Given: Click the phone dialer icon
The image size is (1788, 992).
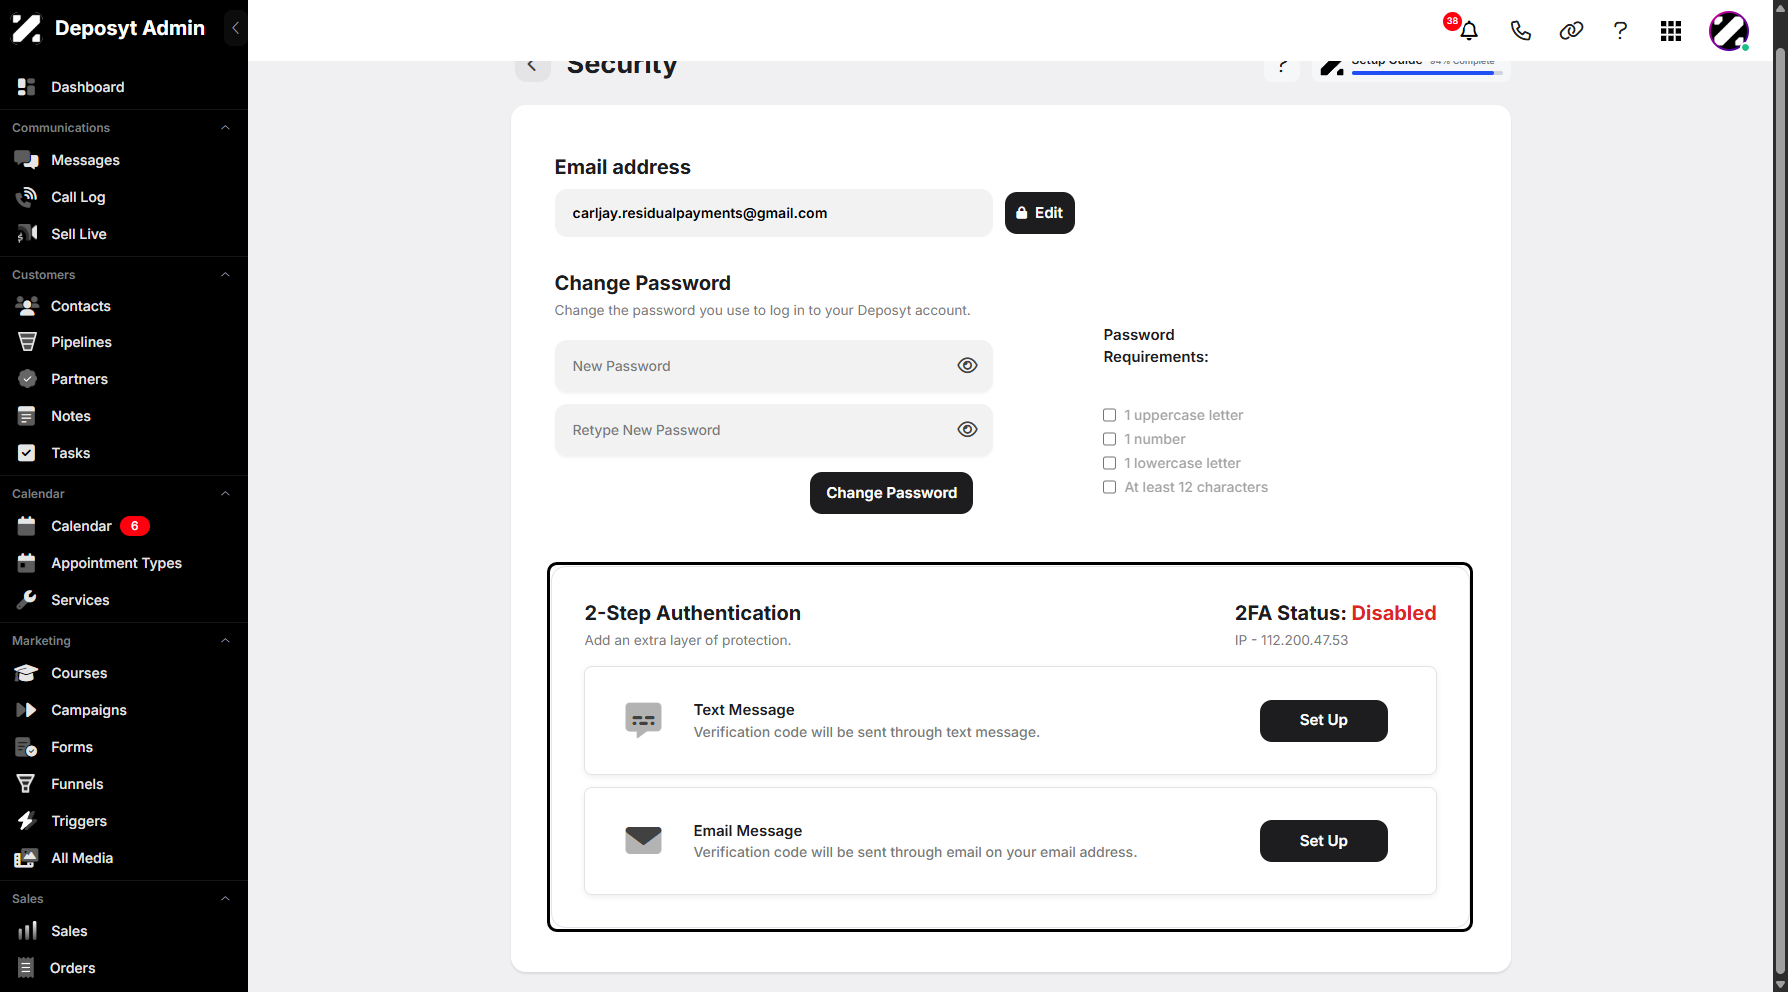Looking at the screenshot, I should tap(1520, 30).
